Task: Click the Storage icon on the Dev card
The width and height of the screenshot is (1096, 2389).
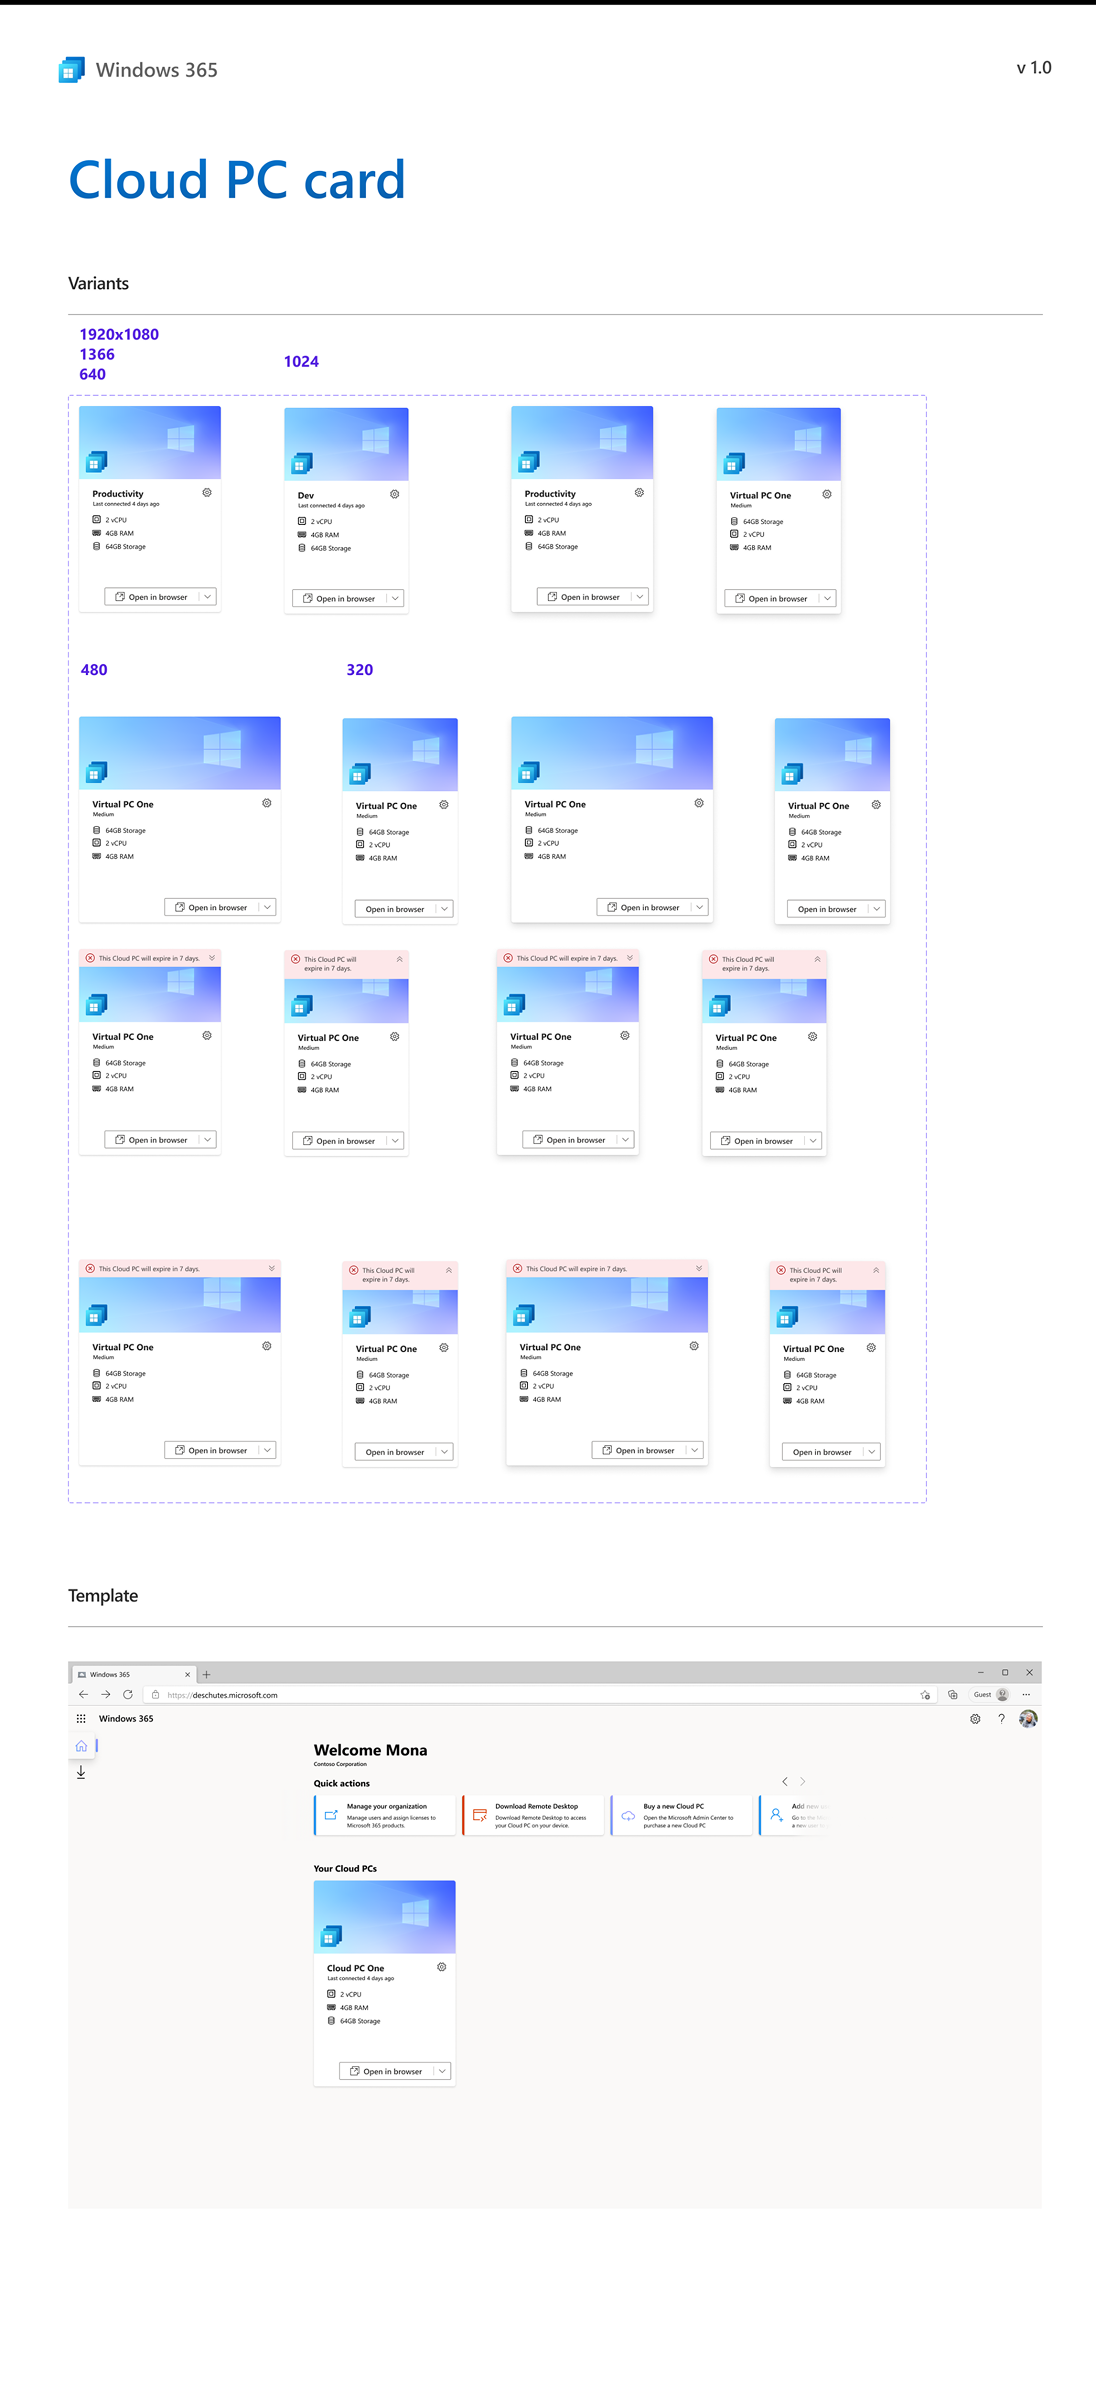Action: [302, 548]
